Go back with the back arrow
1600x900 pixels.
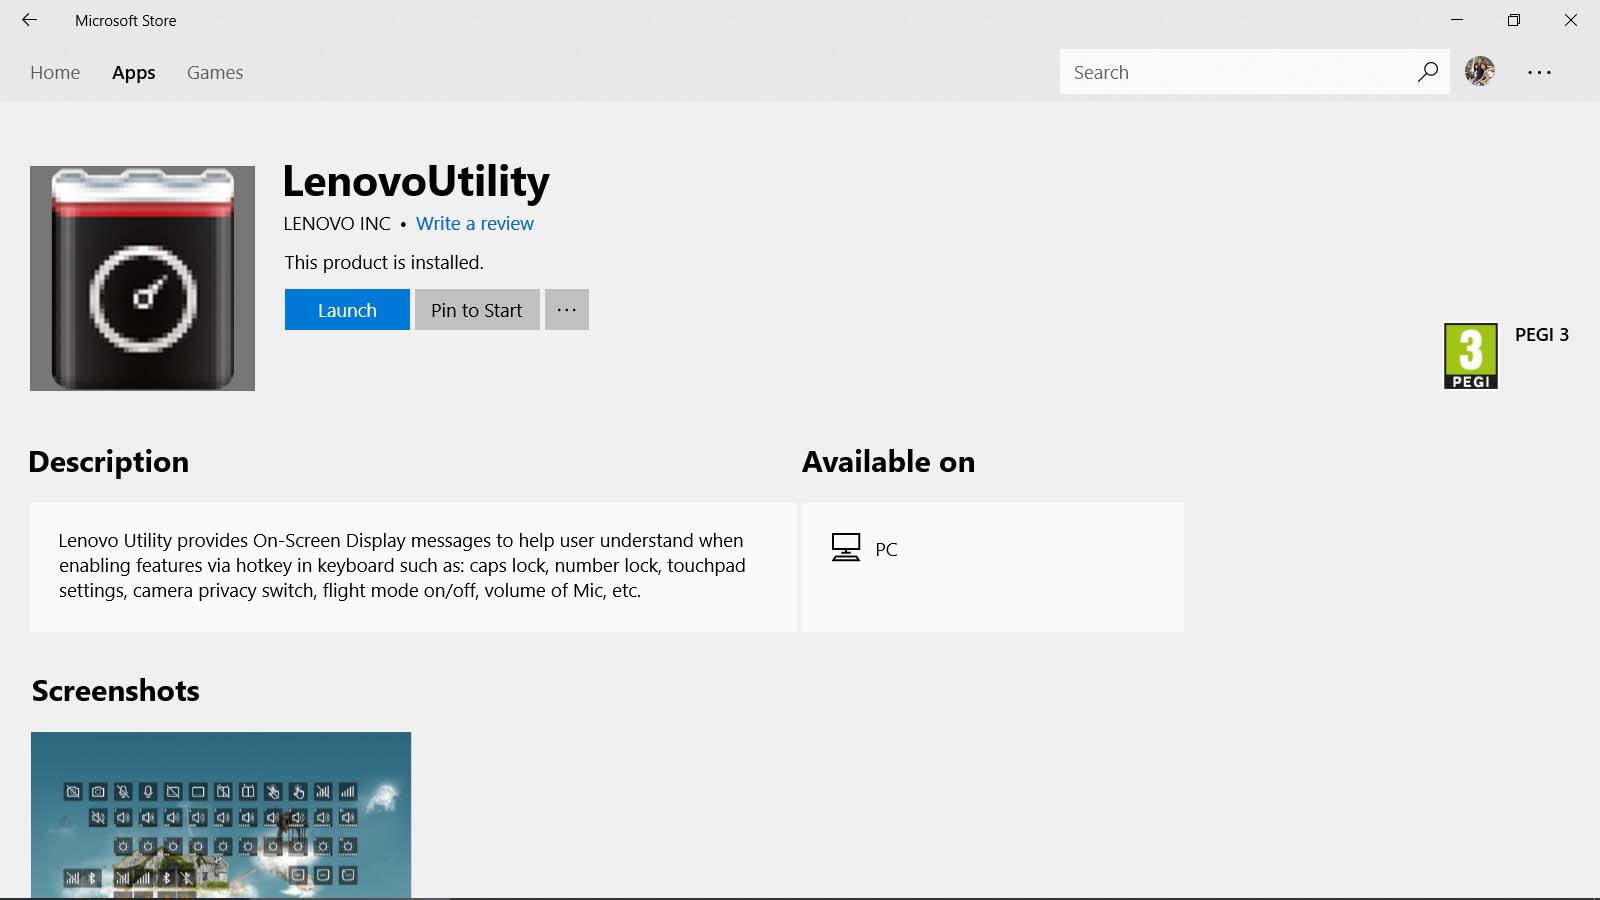tap(29, 20)
